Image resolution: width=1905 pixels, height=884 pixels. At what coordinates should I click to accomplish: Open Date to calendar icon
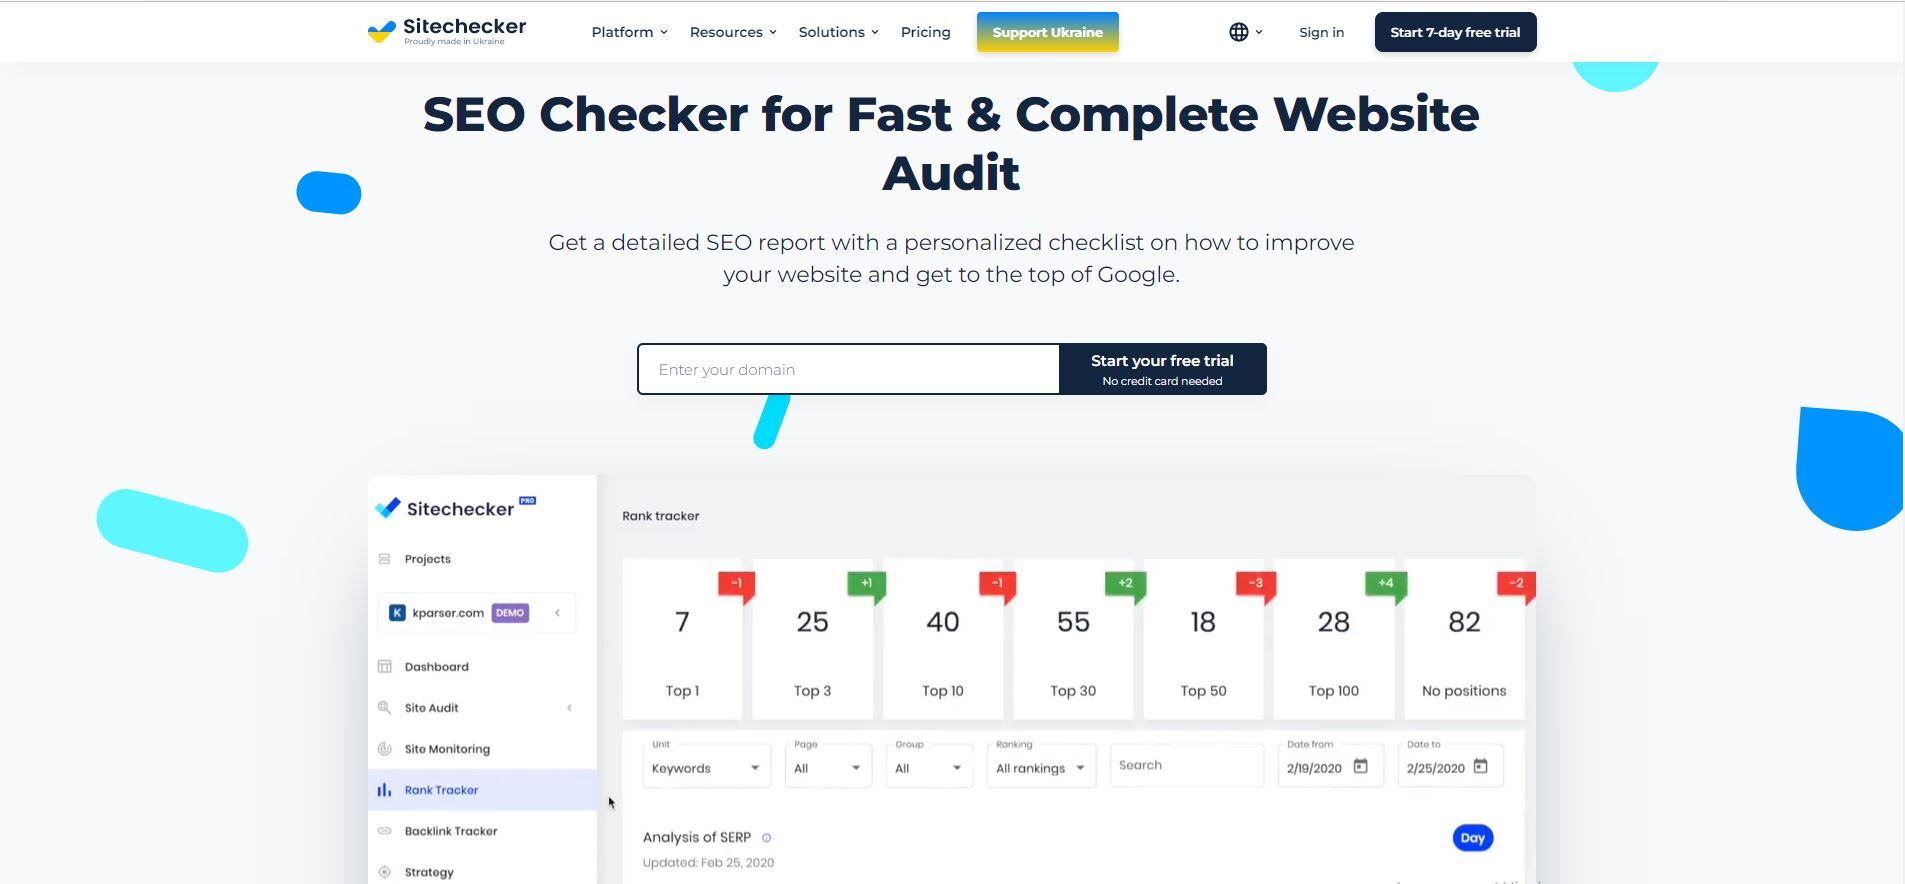[1480, 767]
